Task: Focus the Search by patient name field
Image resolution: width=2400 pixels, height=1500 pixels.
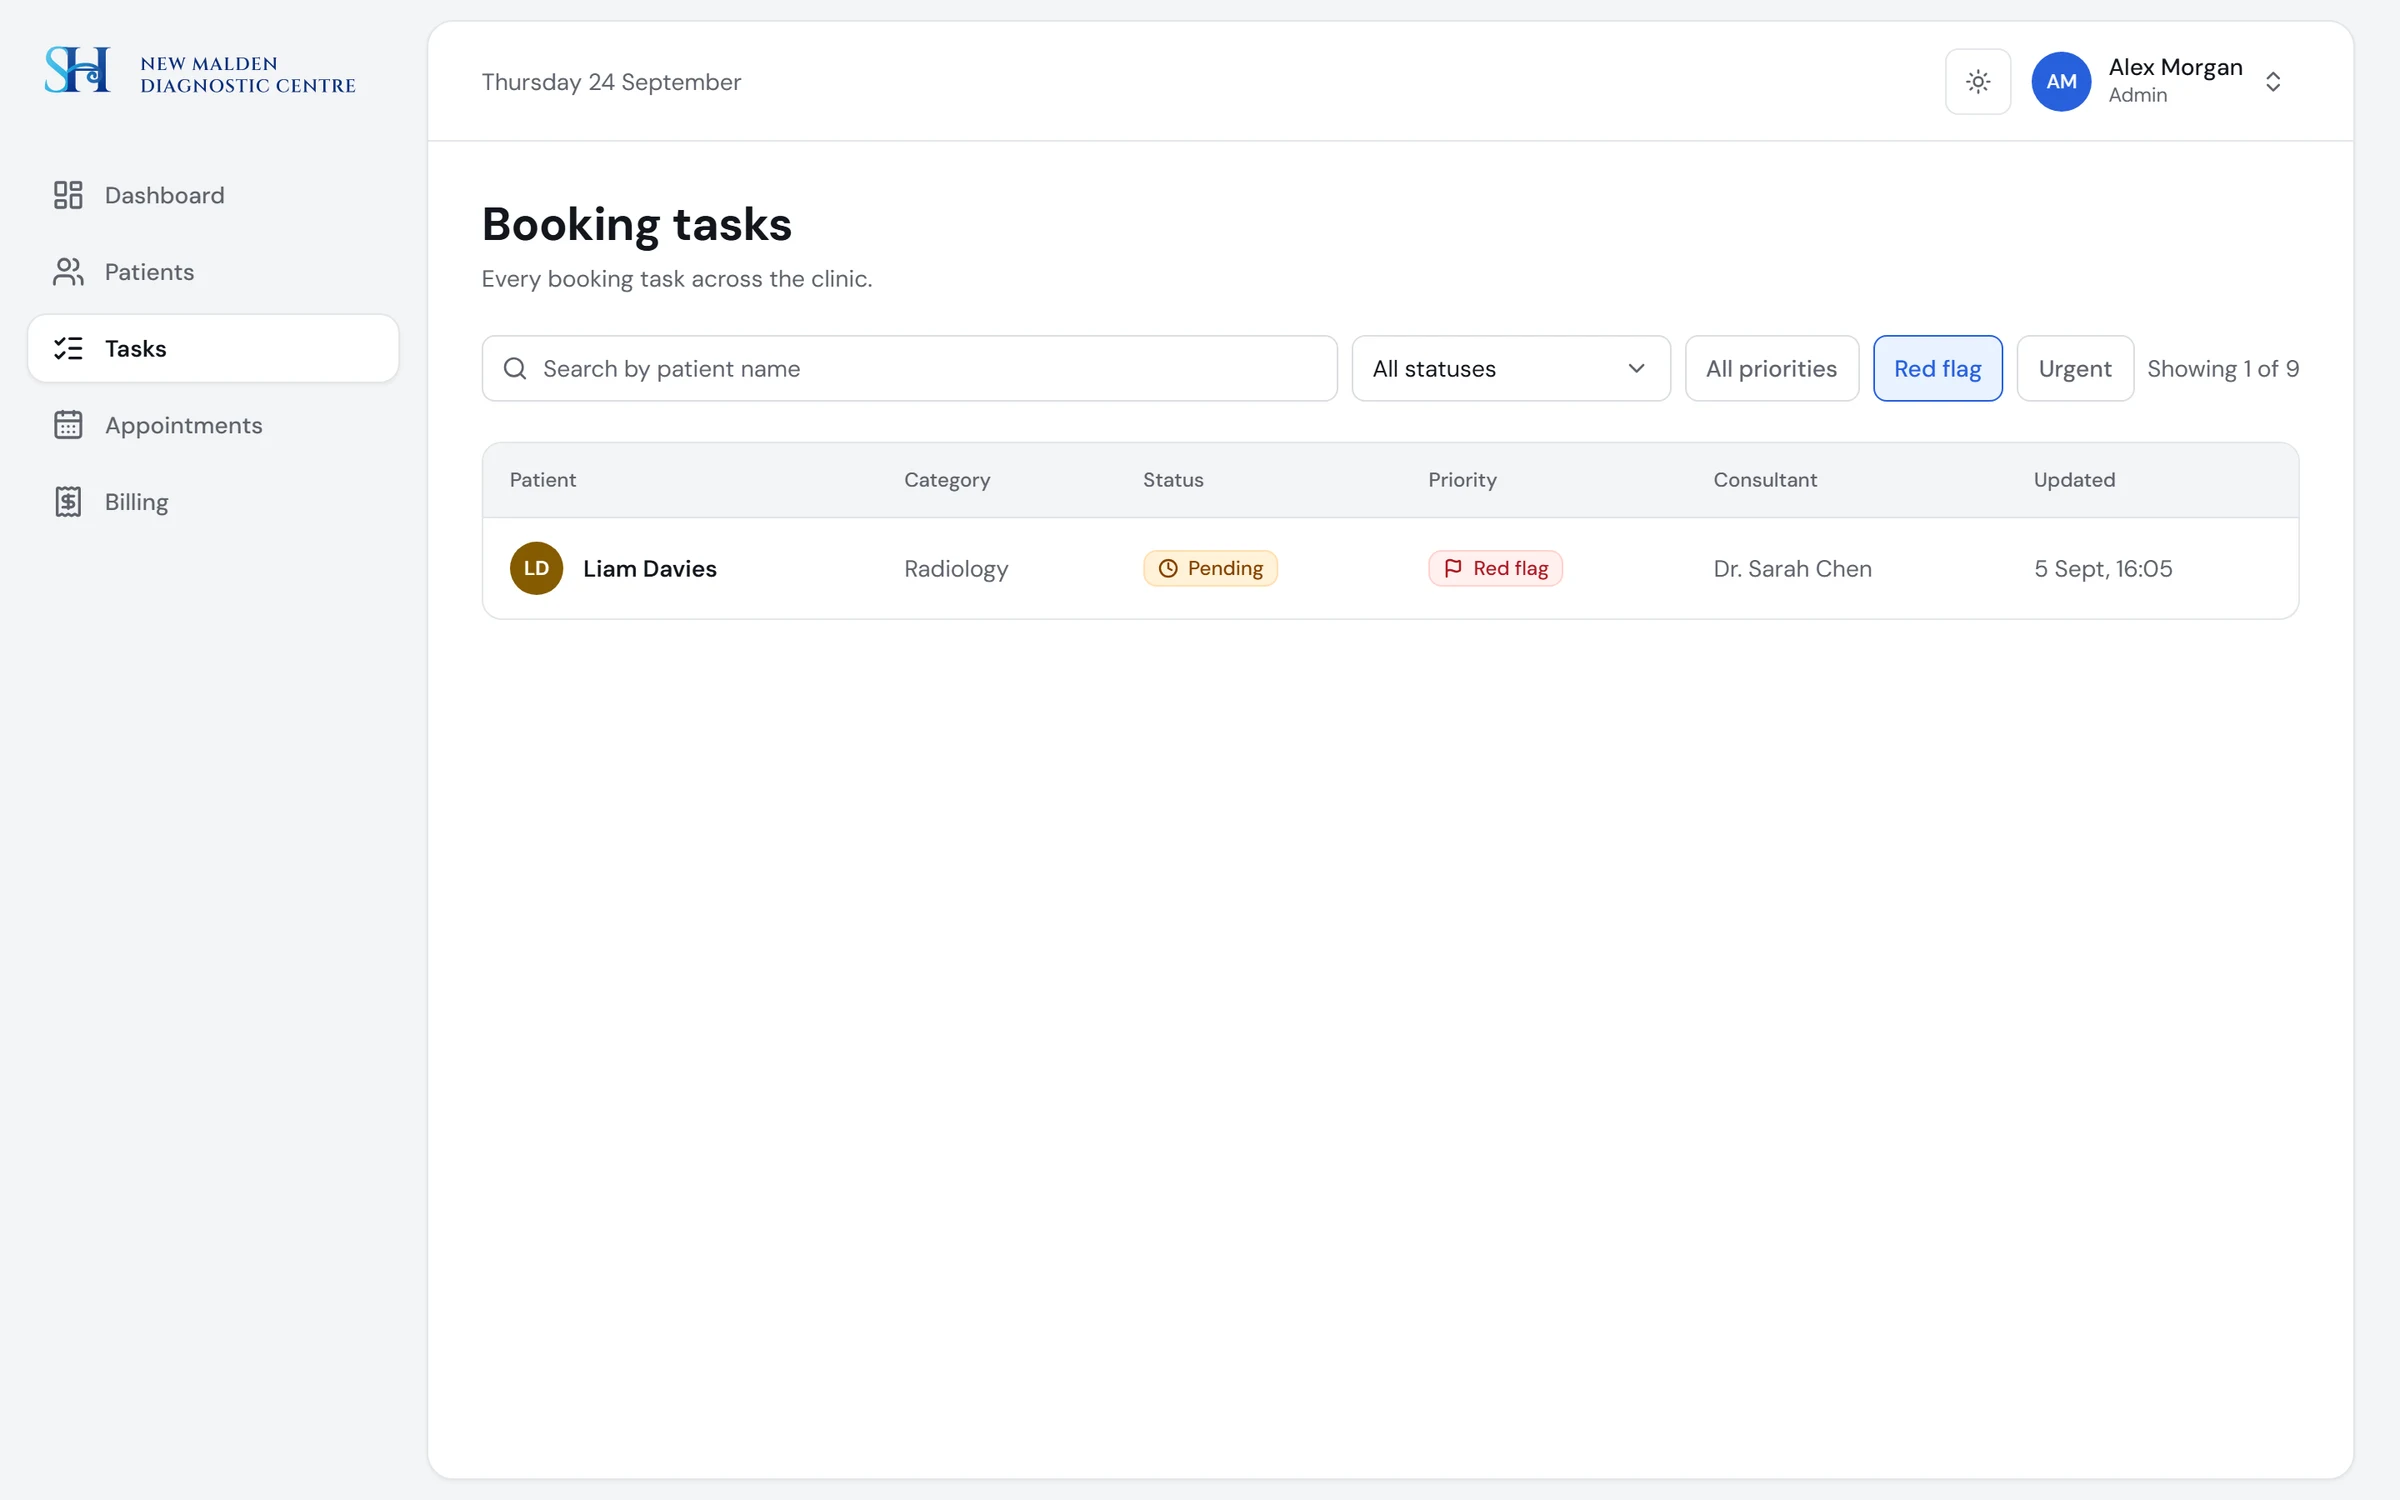Action: [909, 369]
